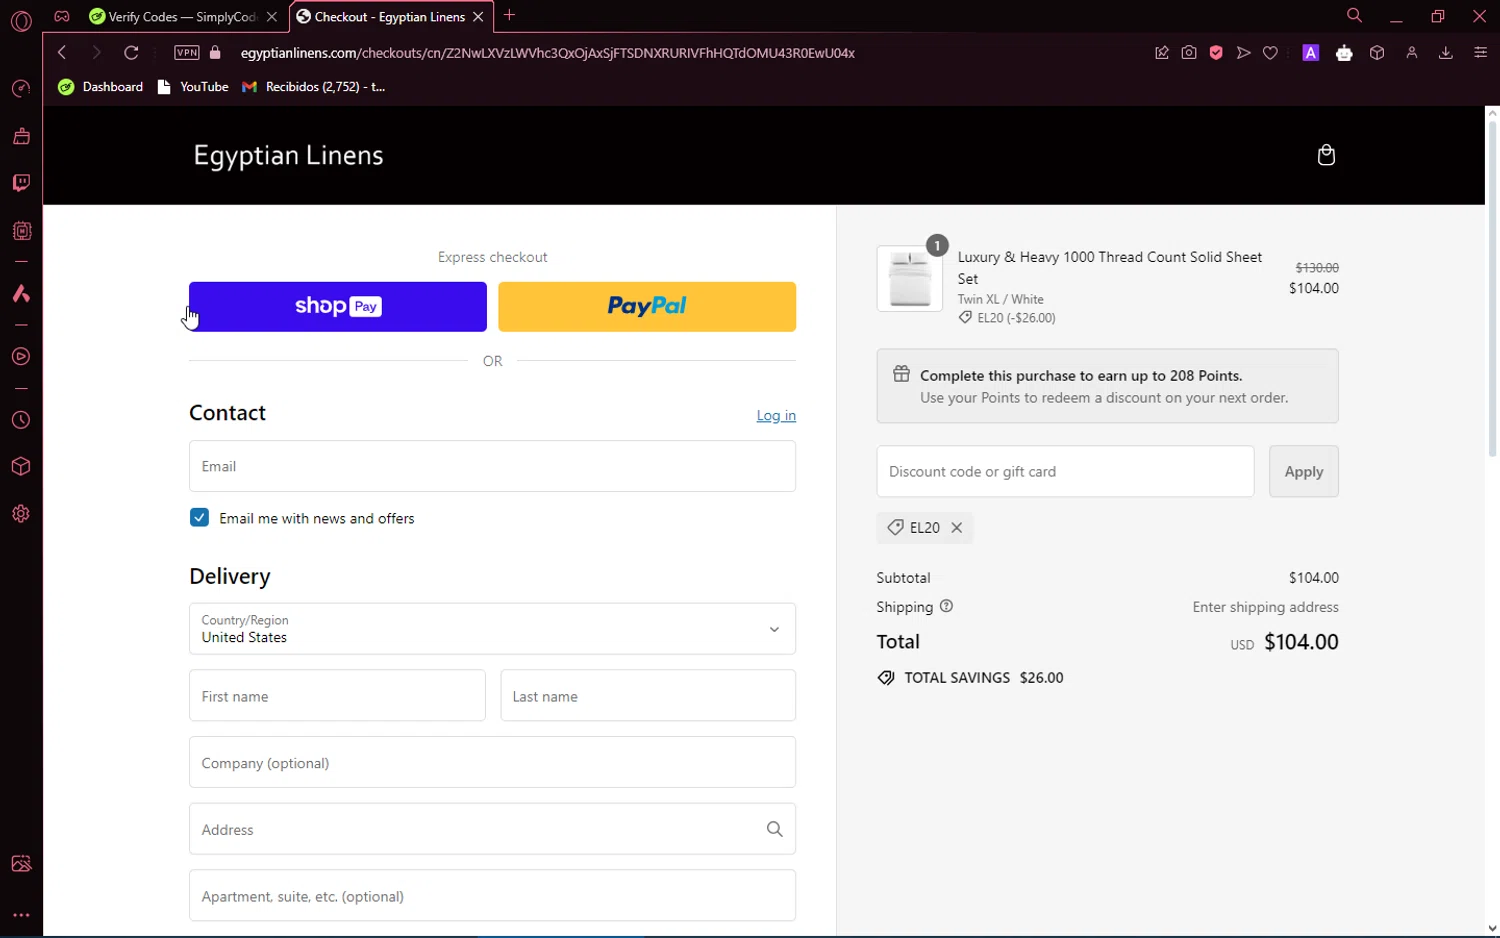
Task: Focus the First name field
Action: [x=337, y=696]
